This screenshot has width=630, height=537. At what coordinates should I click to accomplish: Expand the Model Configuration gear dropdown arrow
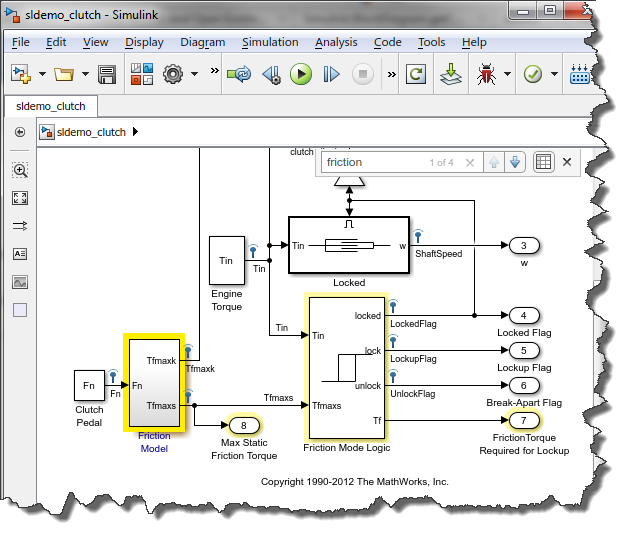[194, 74]
